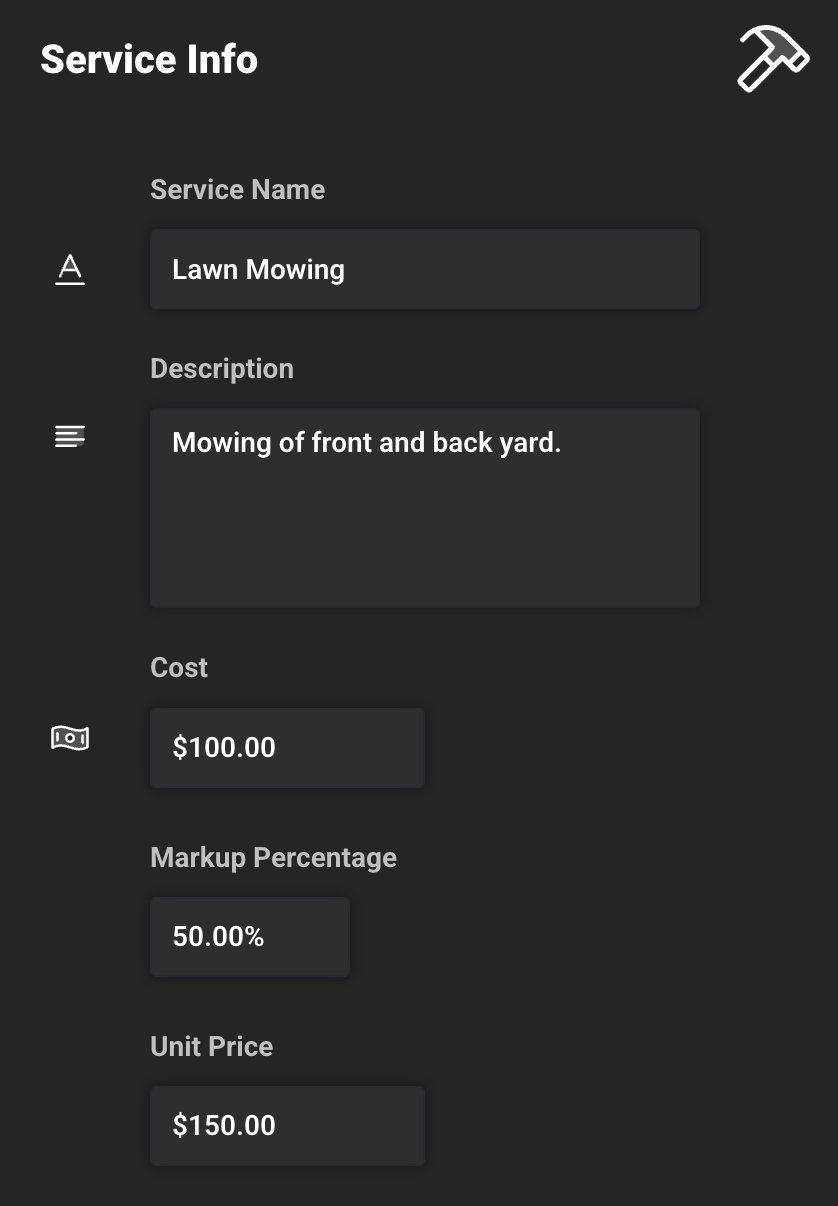Click the 50.00% markup value text

218,937
